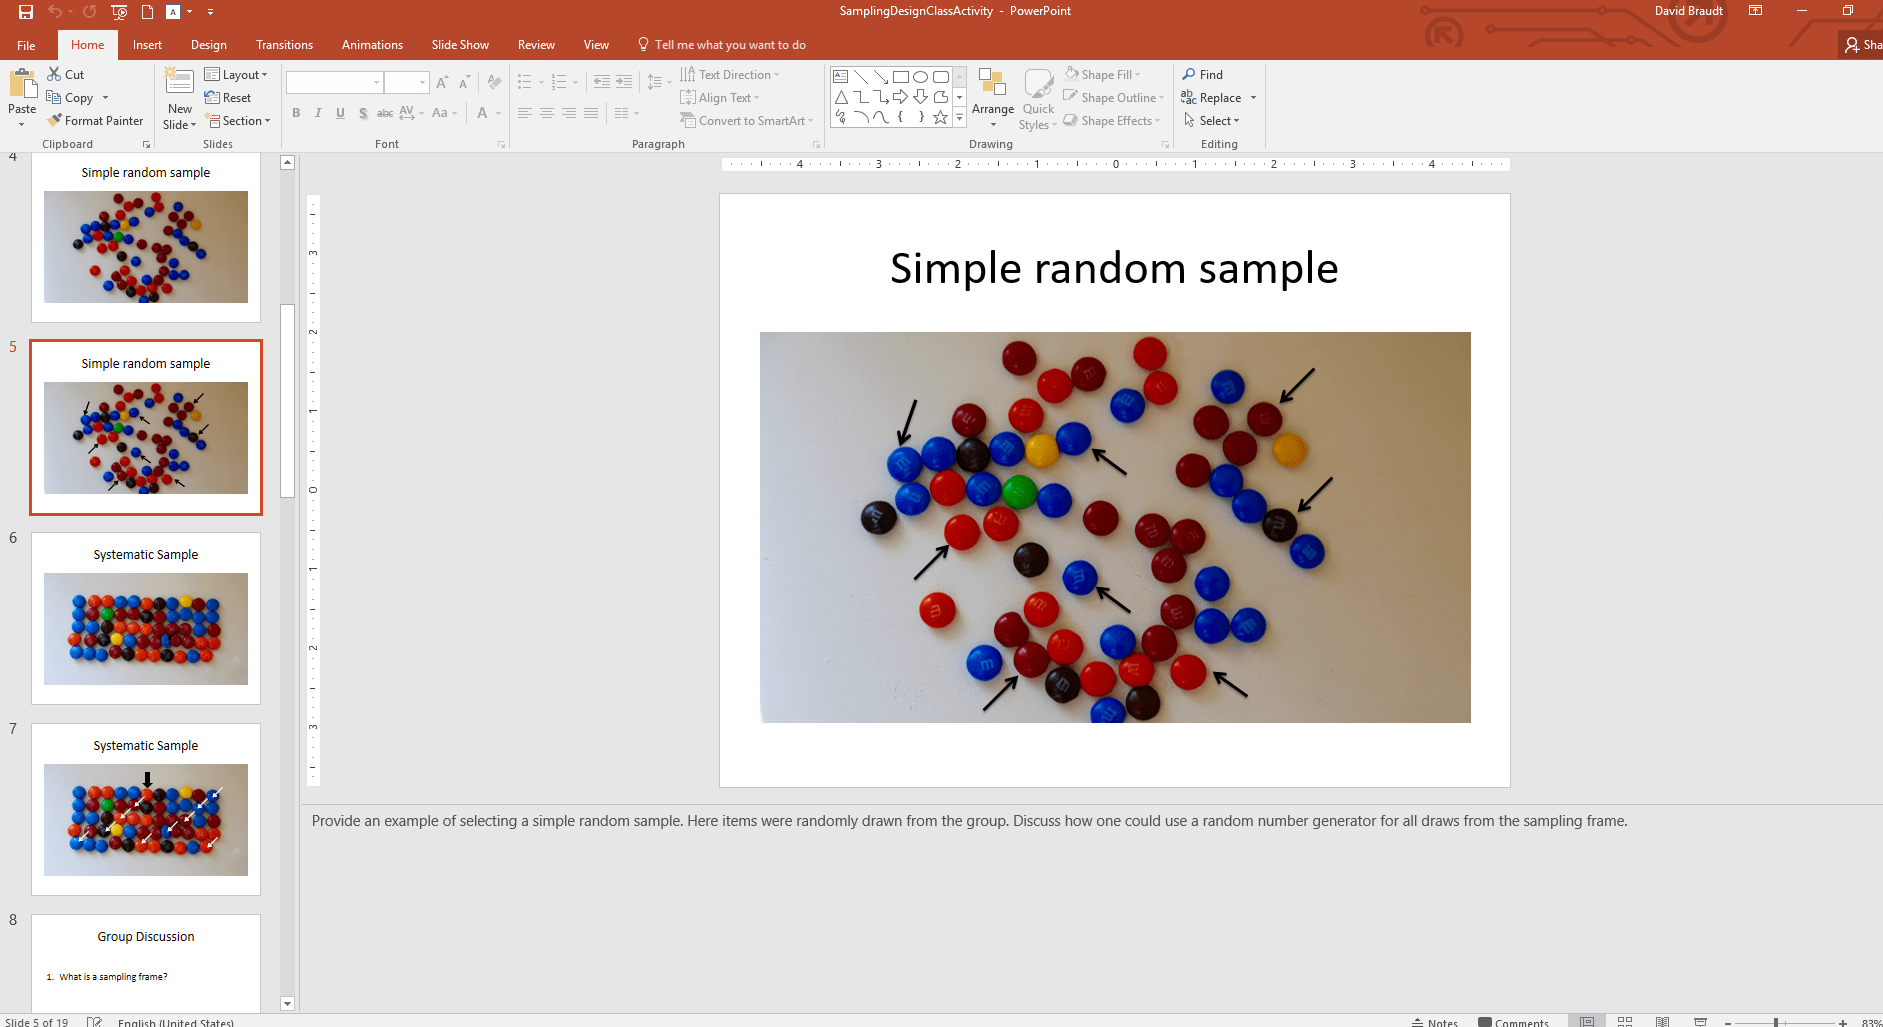Image resolution: width=1883 pixels, height=1027 pixels.
Task: Increase the list indent level
Action: (x=624, y=82)
